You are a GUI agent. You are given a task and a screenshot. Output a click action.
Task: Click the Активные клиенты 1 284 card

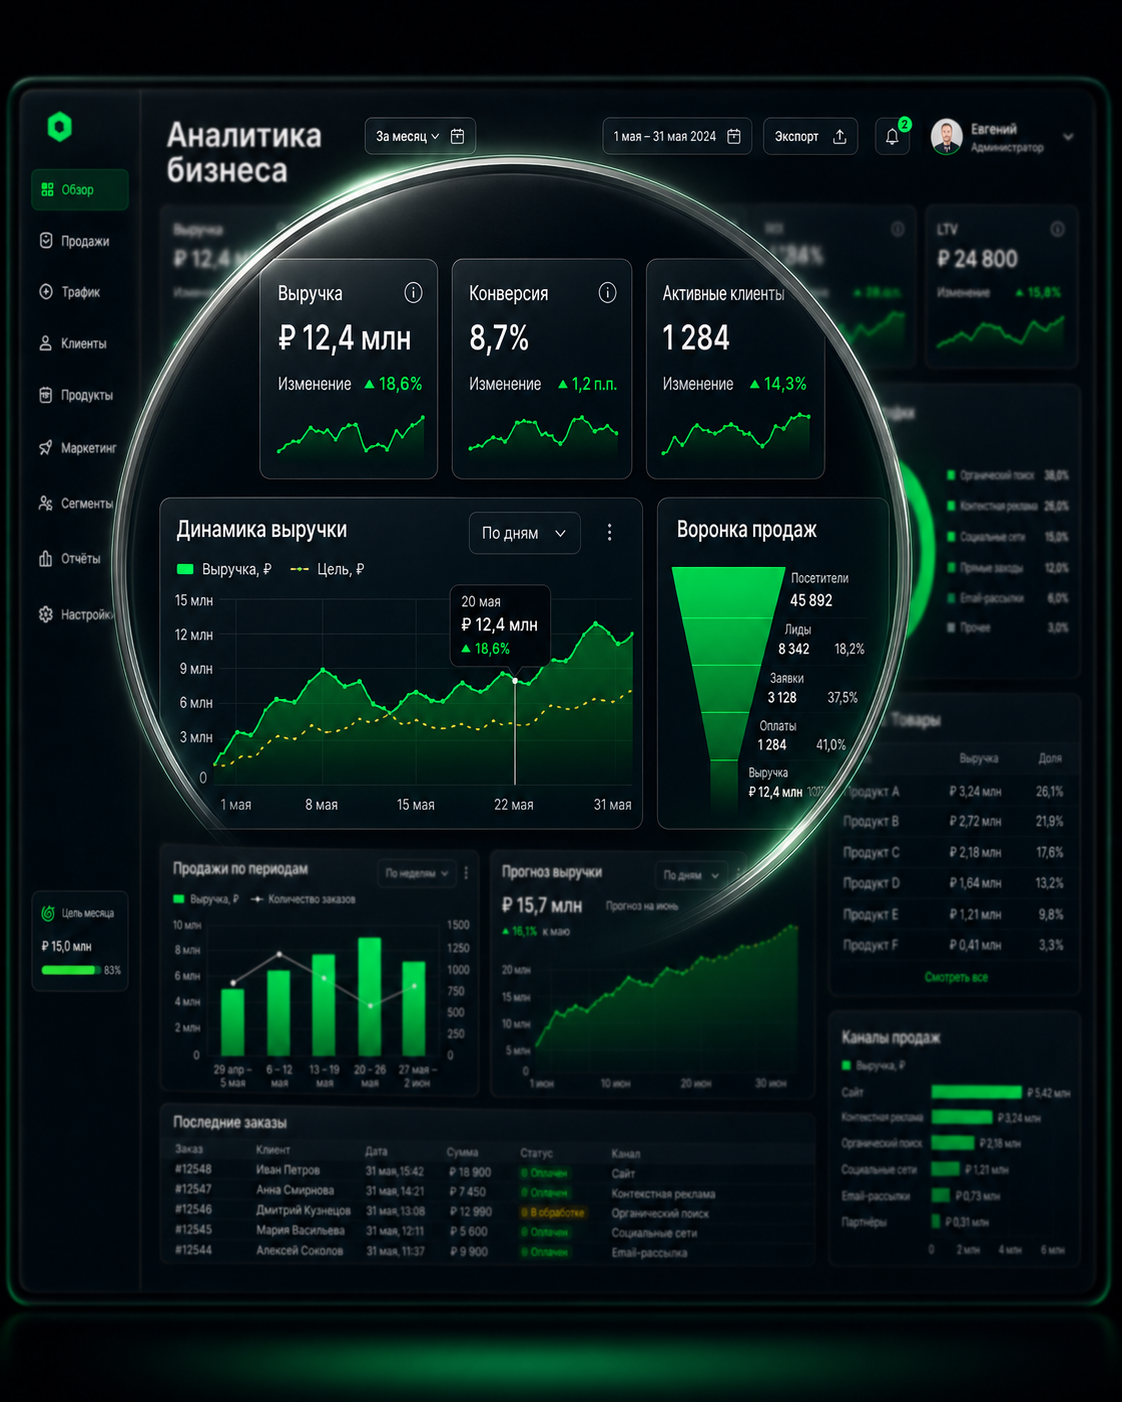tap(735, 369)
